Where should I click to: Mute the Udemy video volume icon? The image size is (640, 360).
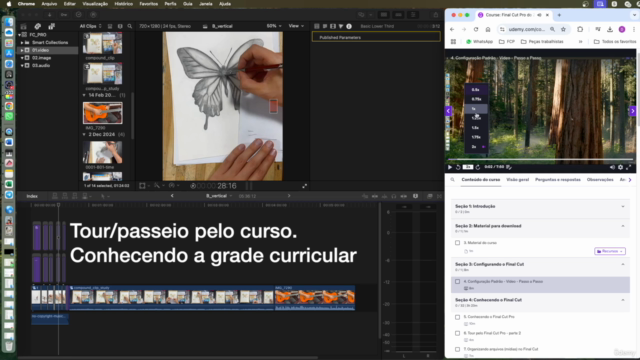coord(612,167)
